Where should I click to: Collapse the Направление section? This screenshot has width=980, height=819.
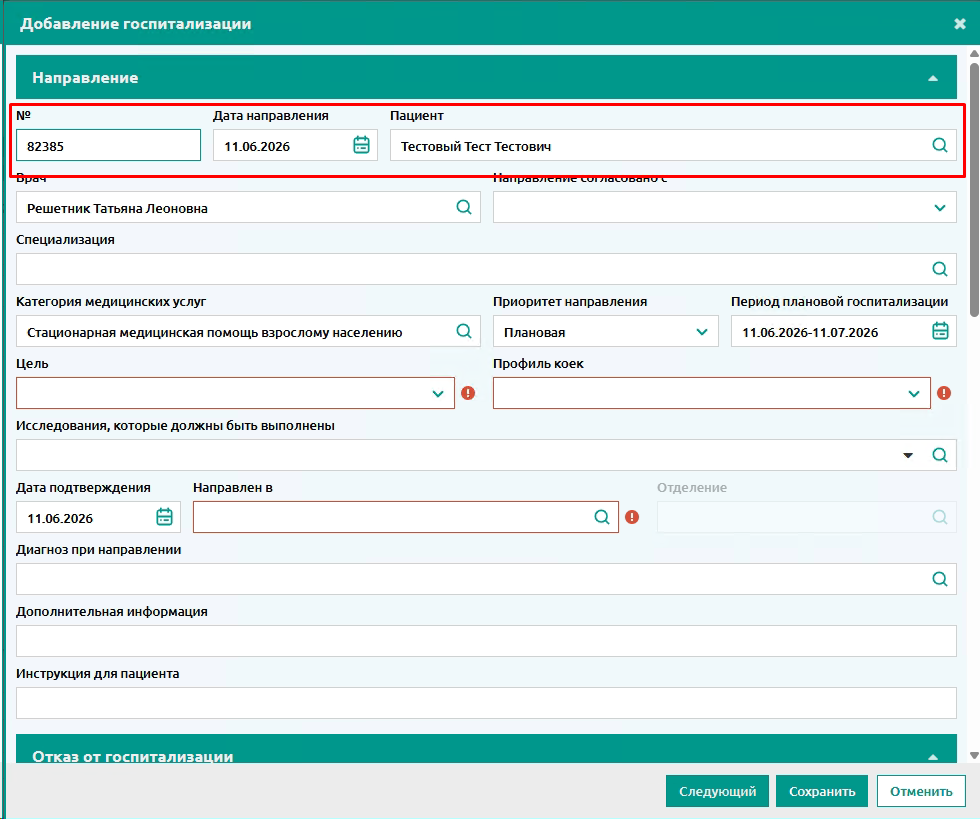pos(933,78)
